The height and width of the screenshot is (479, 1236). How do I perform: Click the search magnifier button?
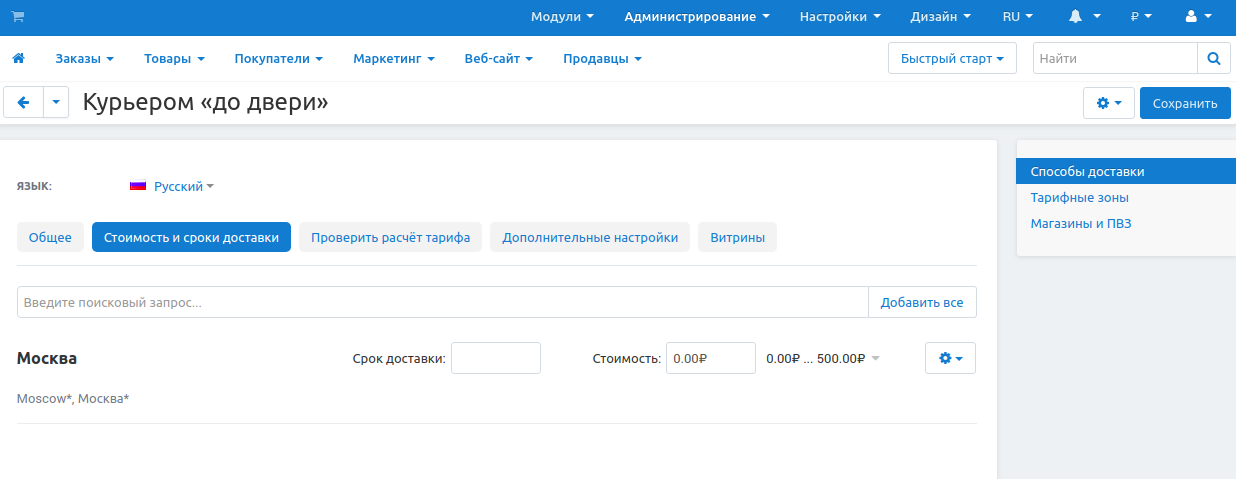tap(1213, 59)
